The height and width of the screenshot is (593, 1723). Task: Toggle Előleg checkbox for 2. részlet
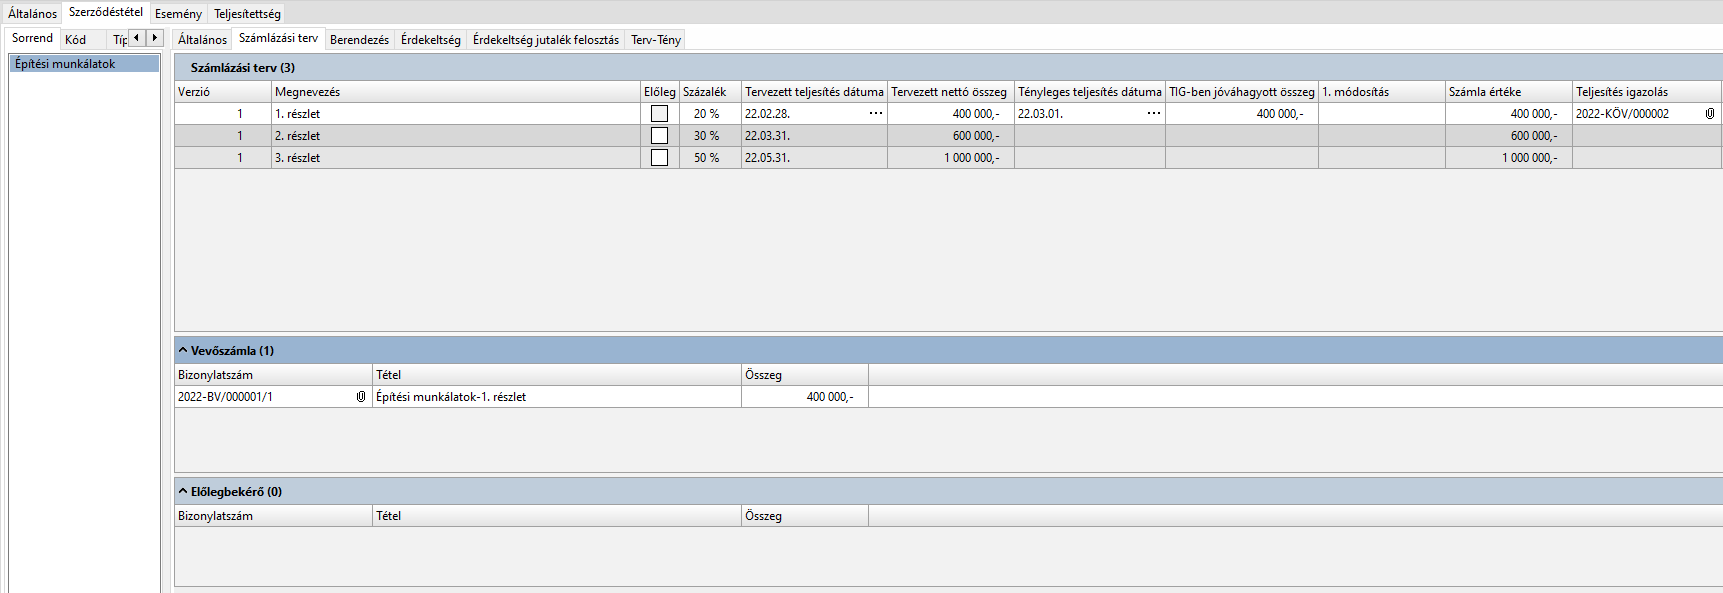click(x=660, y=136)
